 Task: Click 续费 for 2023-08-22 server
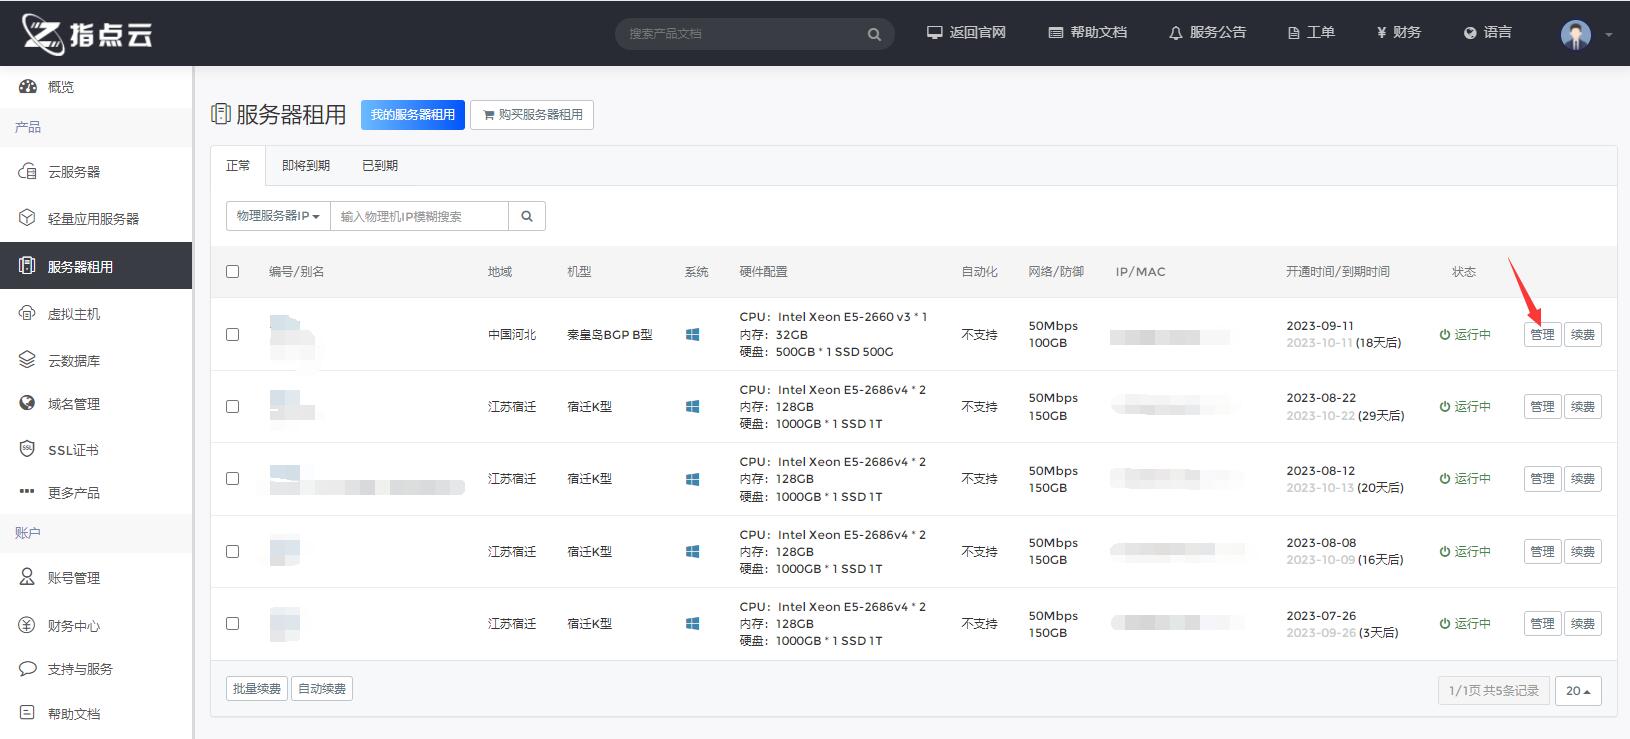tap(1583, 407)
